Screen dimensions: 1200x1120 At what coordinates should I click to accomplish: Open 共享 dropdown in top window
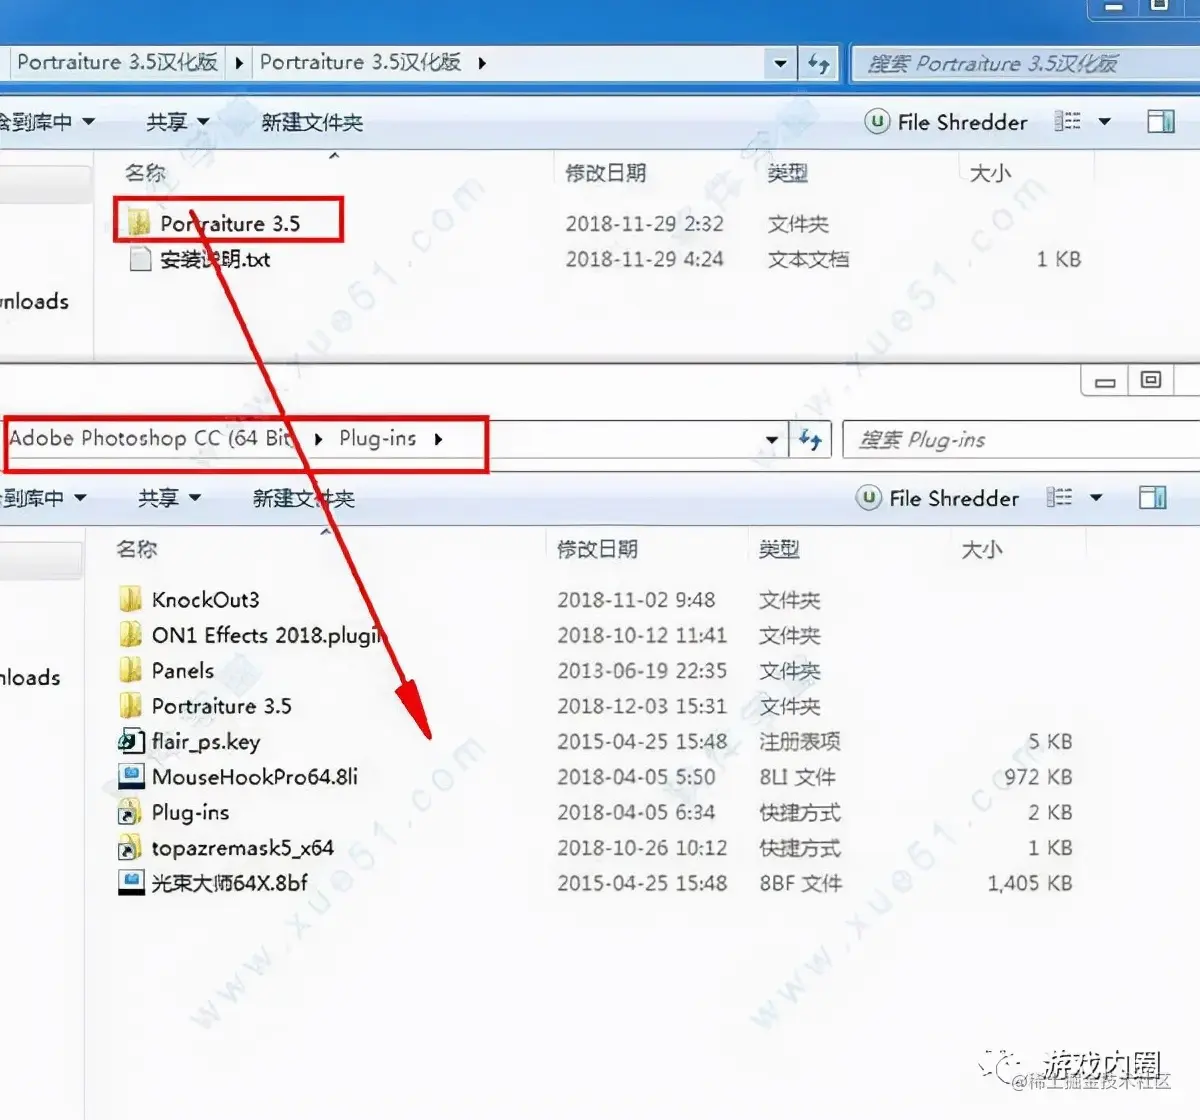[178, 122]
